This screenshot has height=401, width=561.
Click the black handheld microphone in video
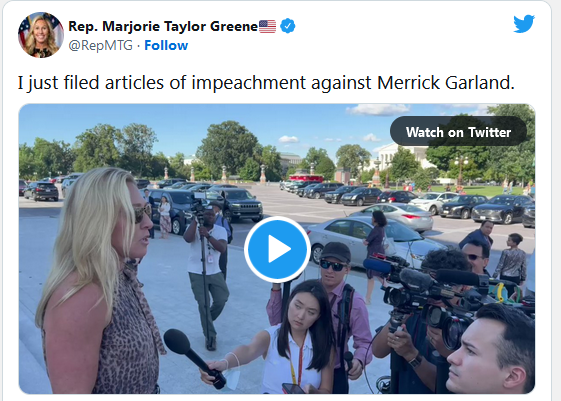pos(193,357)
